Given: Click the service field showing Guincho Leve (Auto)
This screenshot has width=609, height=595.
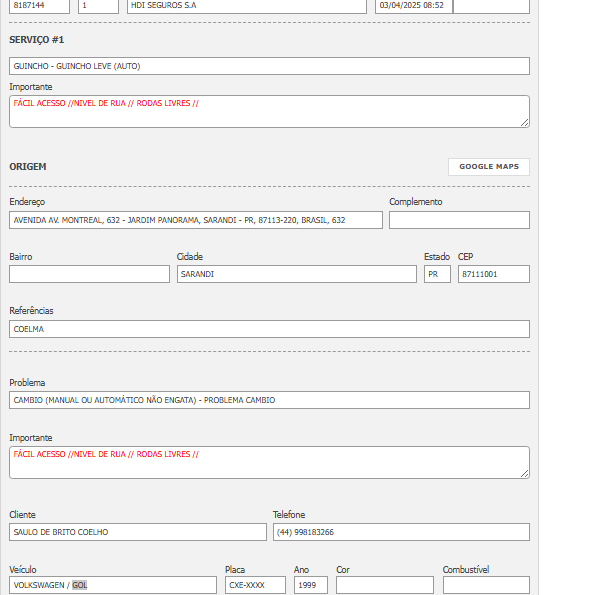Looking at the screenshot, I should coord(269,66).
